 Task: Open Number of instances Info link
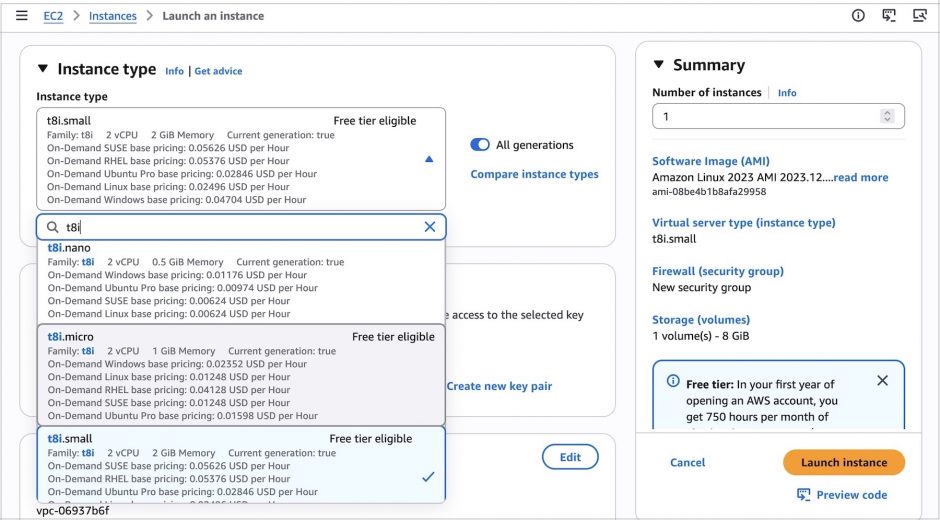(787, 92)
